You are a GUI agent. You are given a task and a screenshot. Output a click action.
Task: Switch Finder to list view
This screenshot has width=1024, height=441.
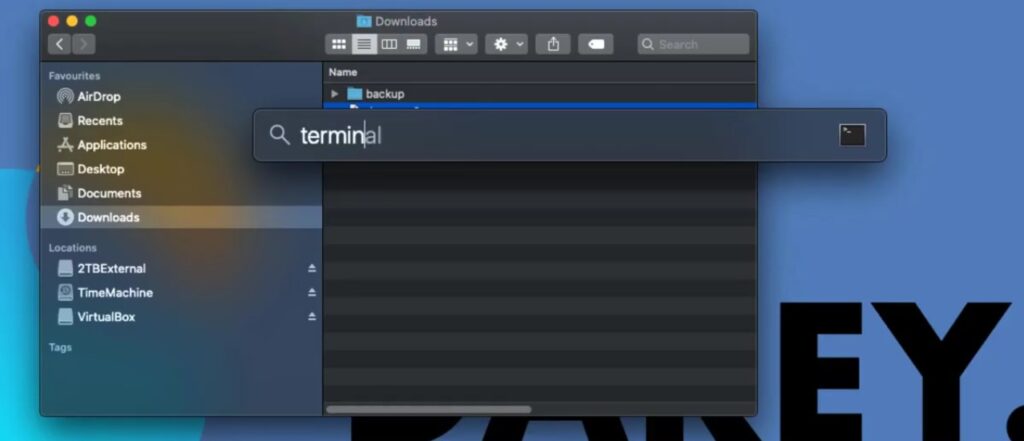[x=364, y=44]
